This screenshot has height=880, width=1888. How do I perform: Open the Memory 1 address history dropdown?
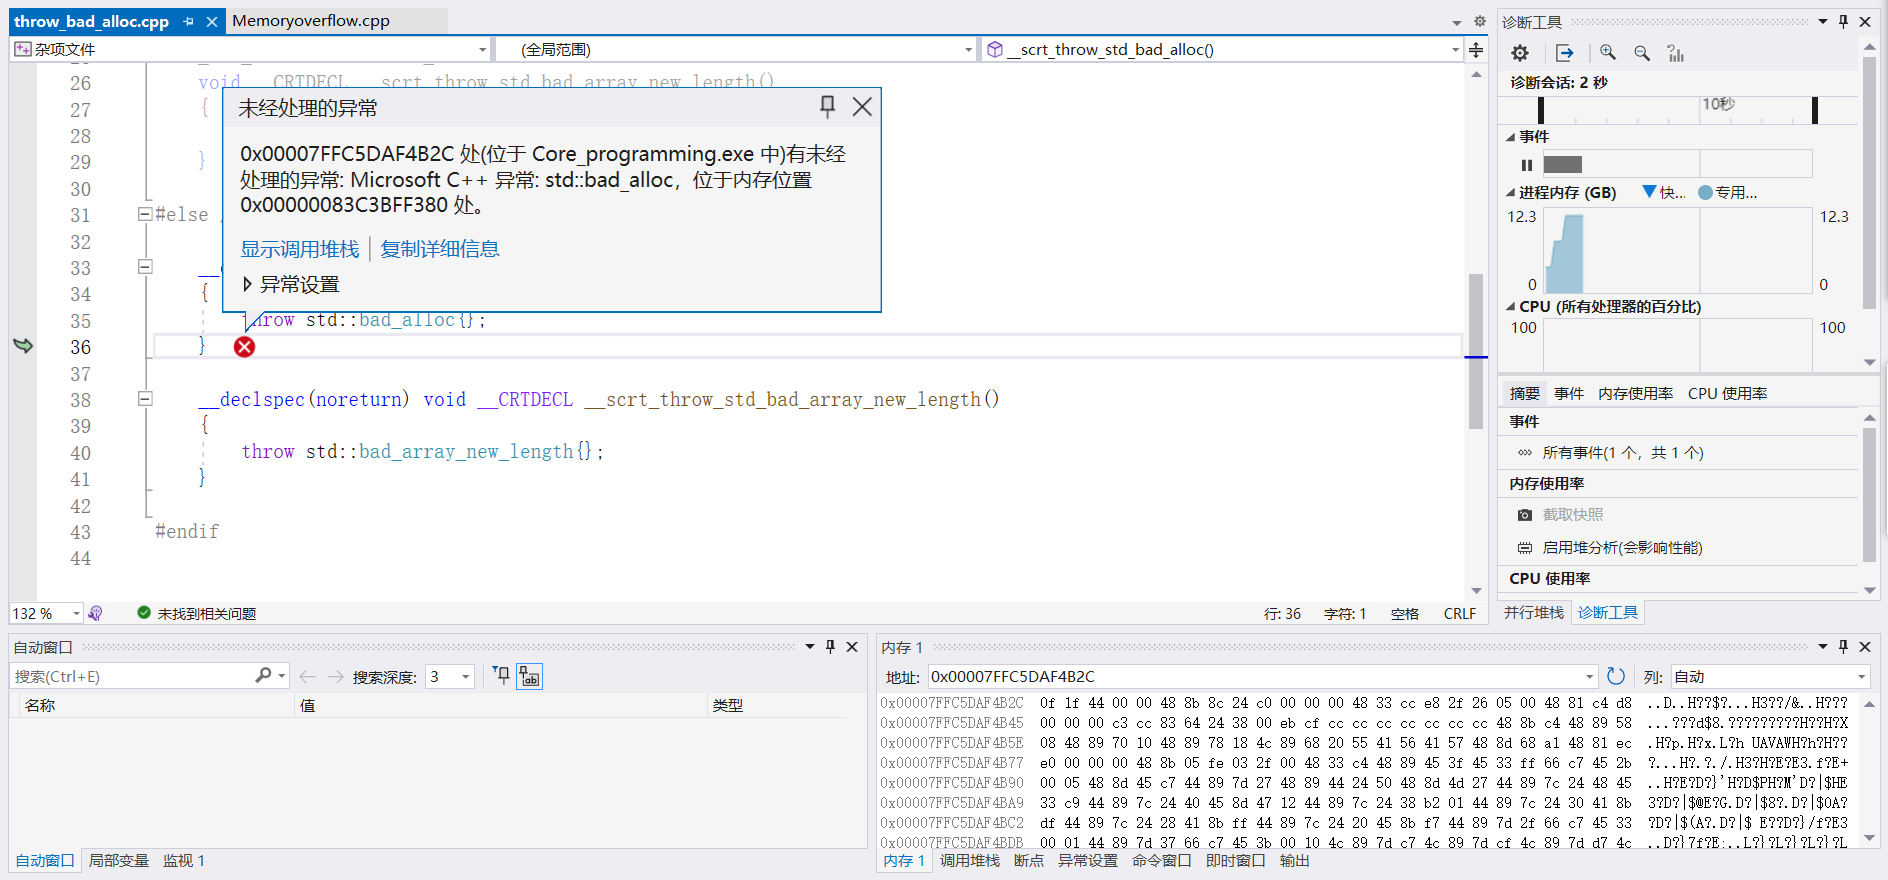[1590, 677]
